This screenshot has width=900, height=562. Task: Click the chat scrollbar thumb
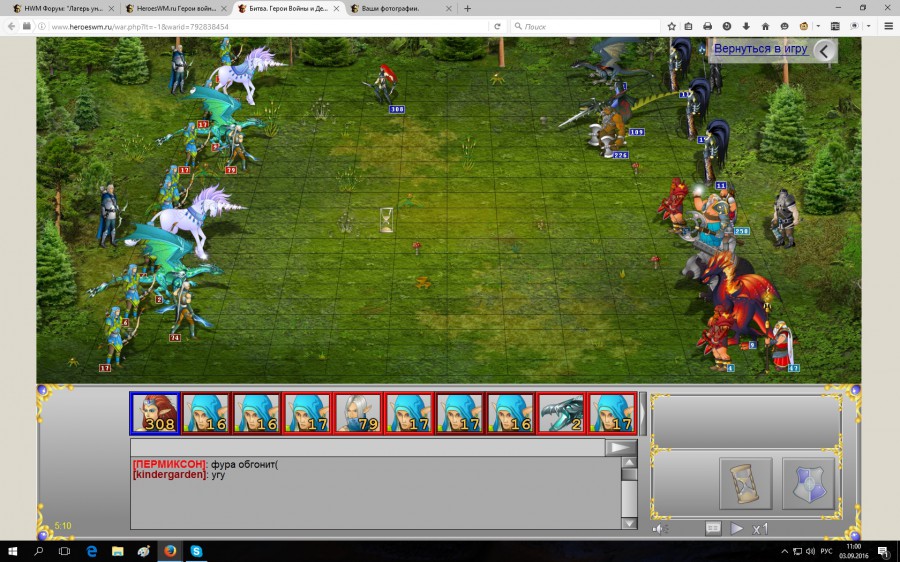[629, 474]
